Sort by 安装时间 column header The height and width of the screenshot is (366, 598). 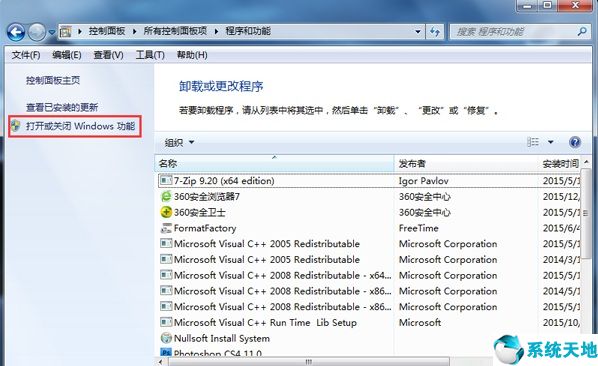click(559, 164)
